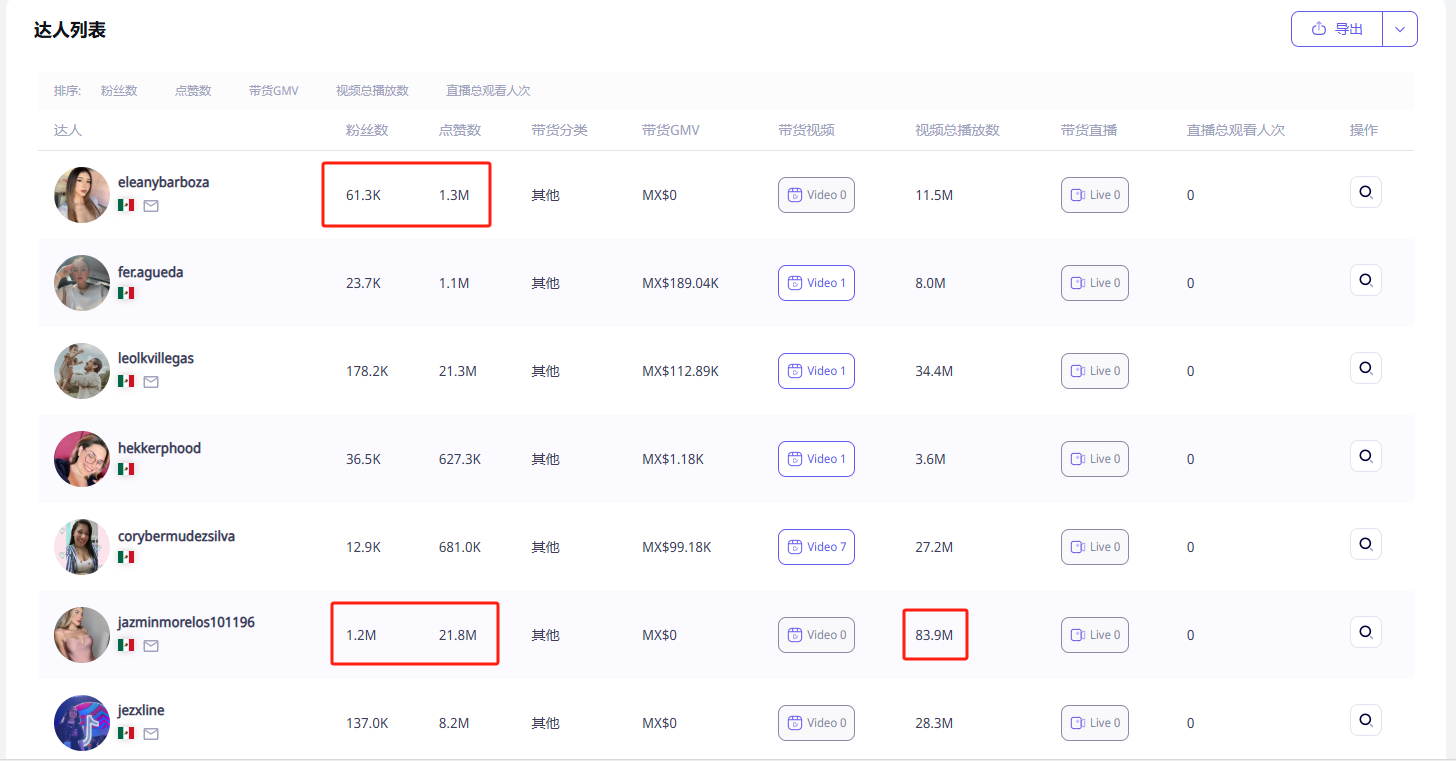Click the flag icon under corybermudezsilva
The width and height of the screenshot is (1456, 761).
pyautogui.click(x=126, y=557)
